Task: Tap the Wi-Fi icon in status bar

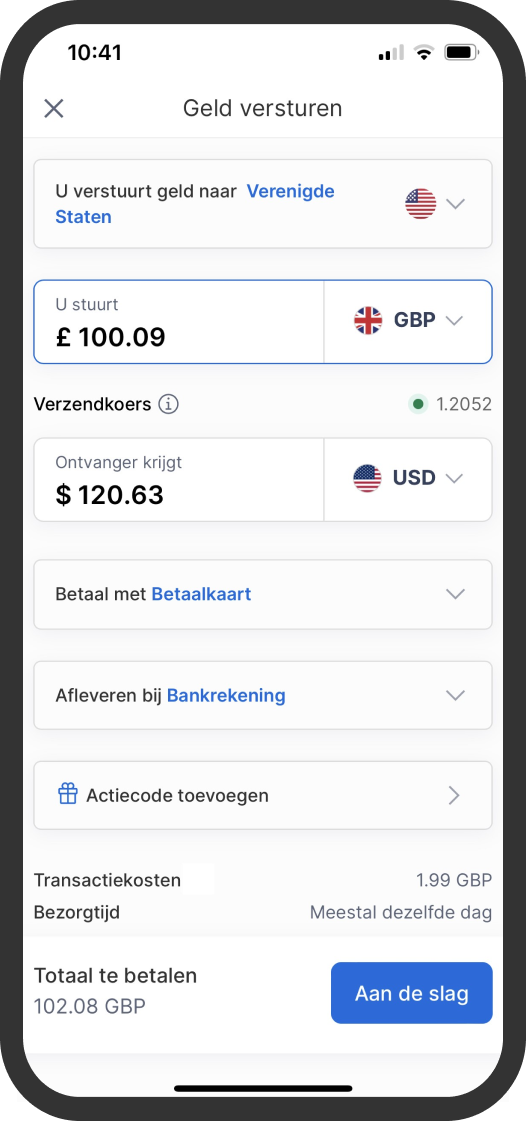Action: point(424,53)
